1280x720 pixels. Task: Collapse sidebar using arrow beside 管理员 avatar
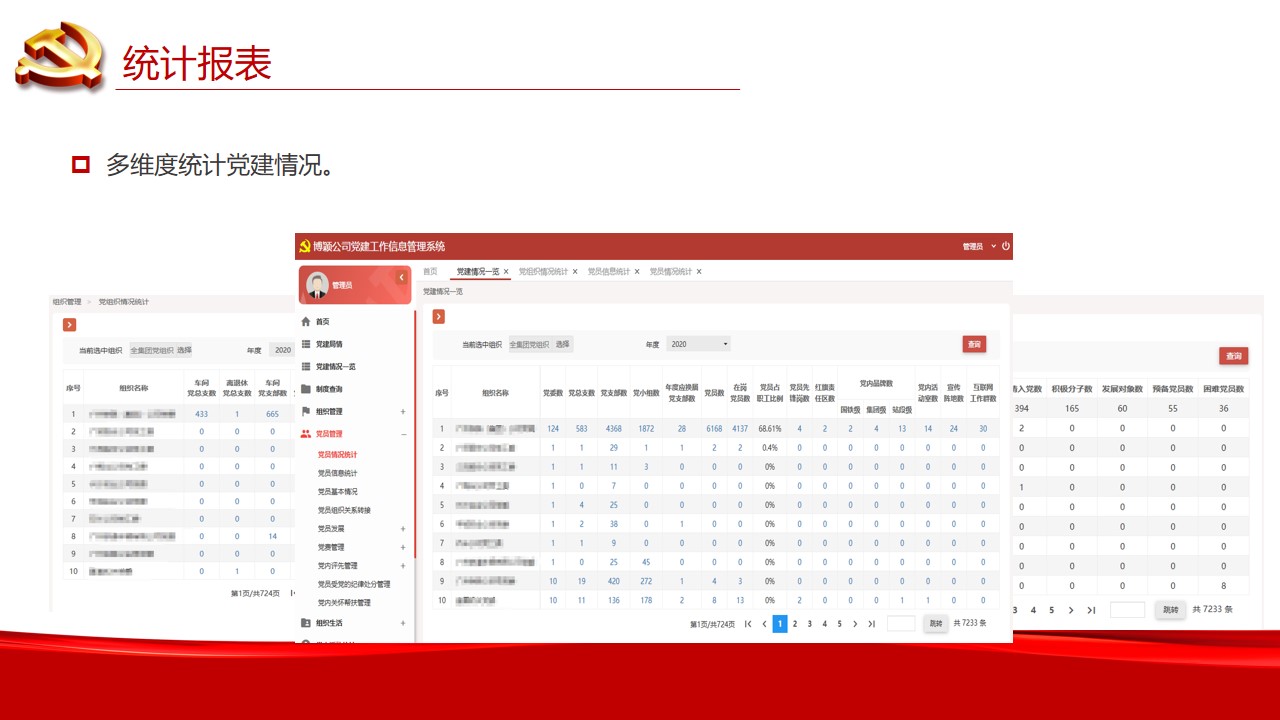[x=401, y=277]
